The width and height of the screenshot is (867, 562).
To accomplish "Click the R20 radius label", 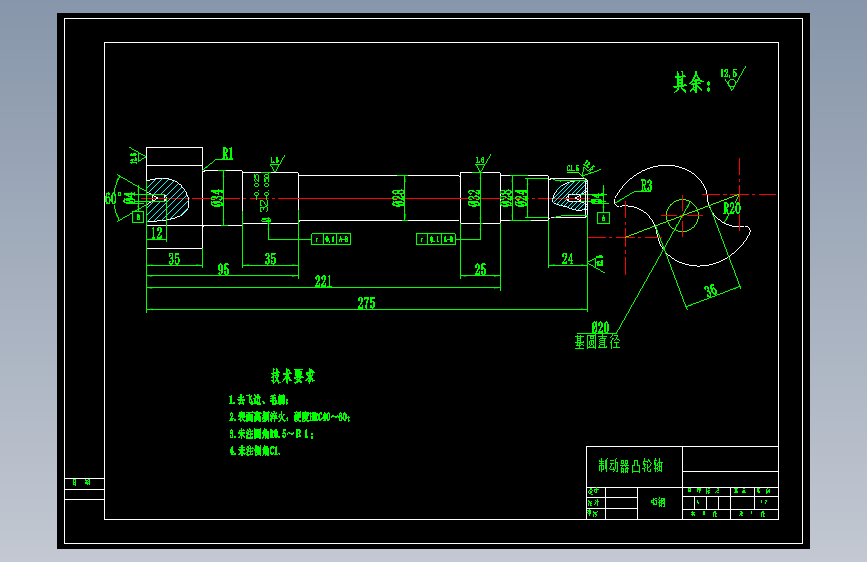I will point(732,209).
